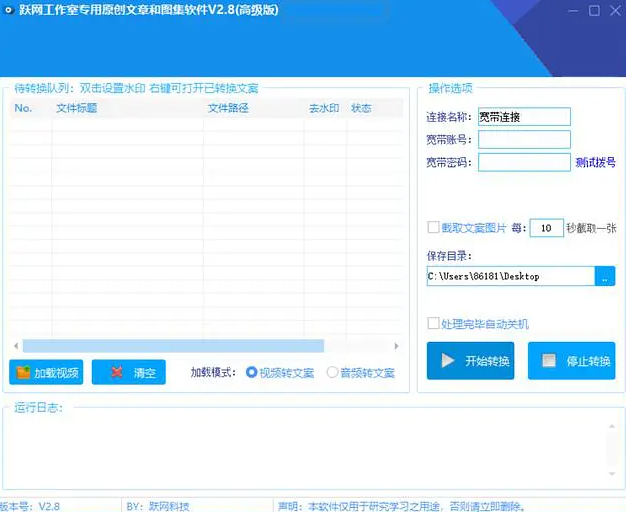Click the 连接名称 input field
Screen dimensions: 626x512
pyautogui.click(x=524, y=117)
